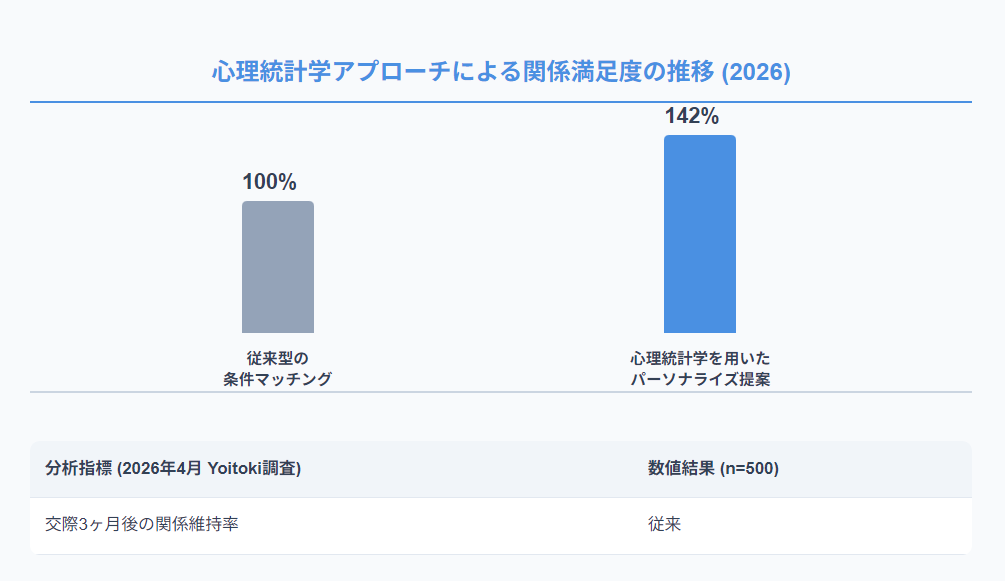The image size is (1005, 581).
Task: Click the gray baseline below the bar labels
Action: [x=501, y=392]
